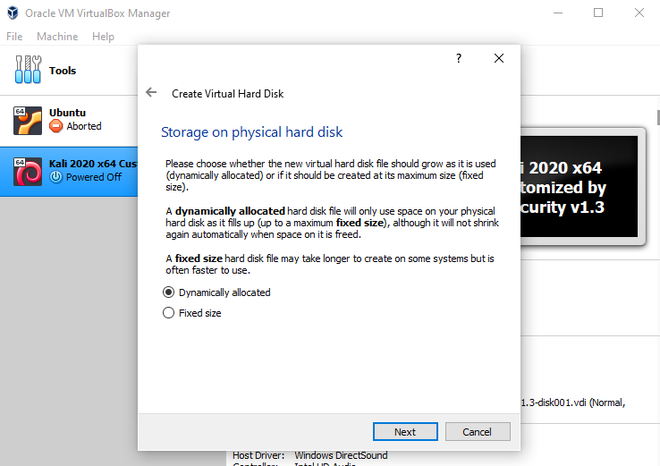Click the Kali Powered Off status icon
Viewport: 660px width, 466px height.
coord(55,177)
